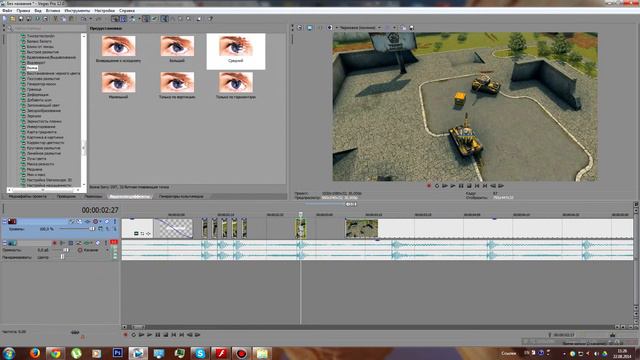Open project video properties in preview toolbar
Screen dimensions: 640x360
coord(300,28)
